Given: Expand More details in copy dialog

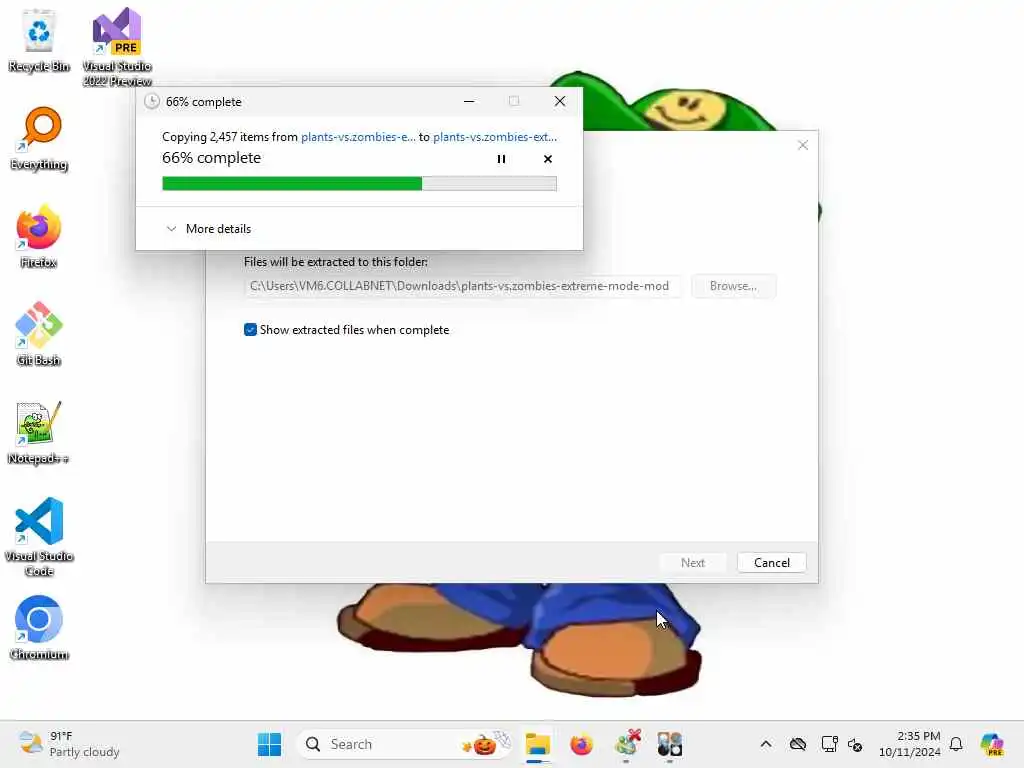Looking at the screenshot, I should [208, 229].
